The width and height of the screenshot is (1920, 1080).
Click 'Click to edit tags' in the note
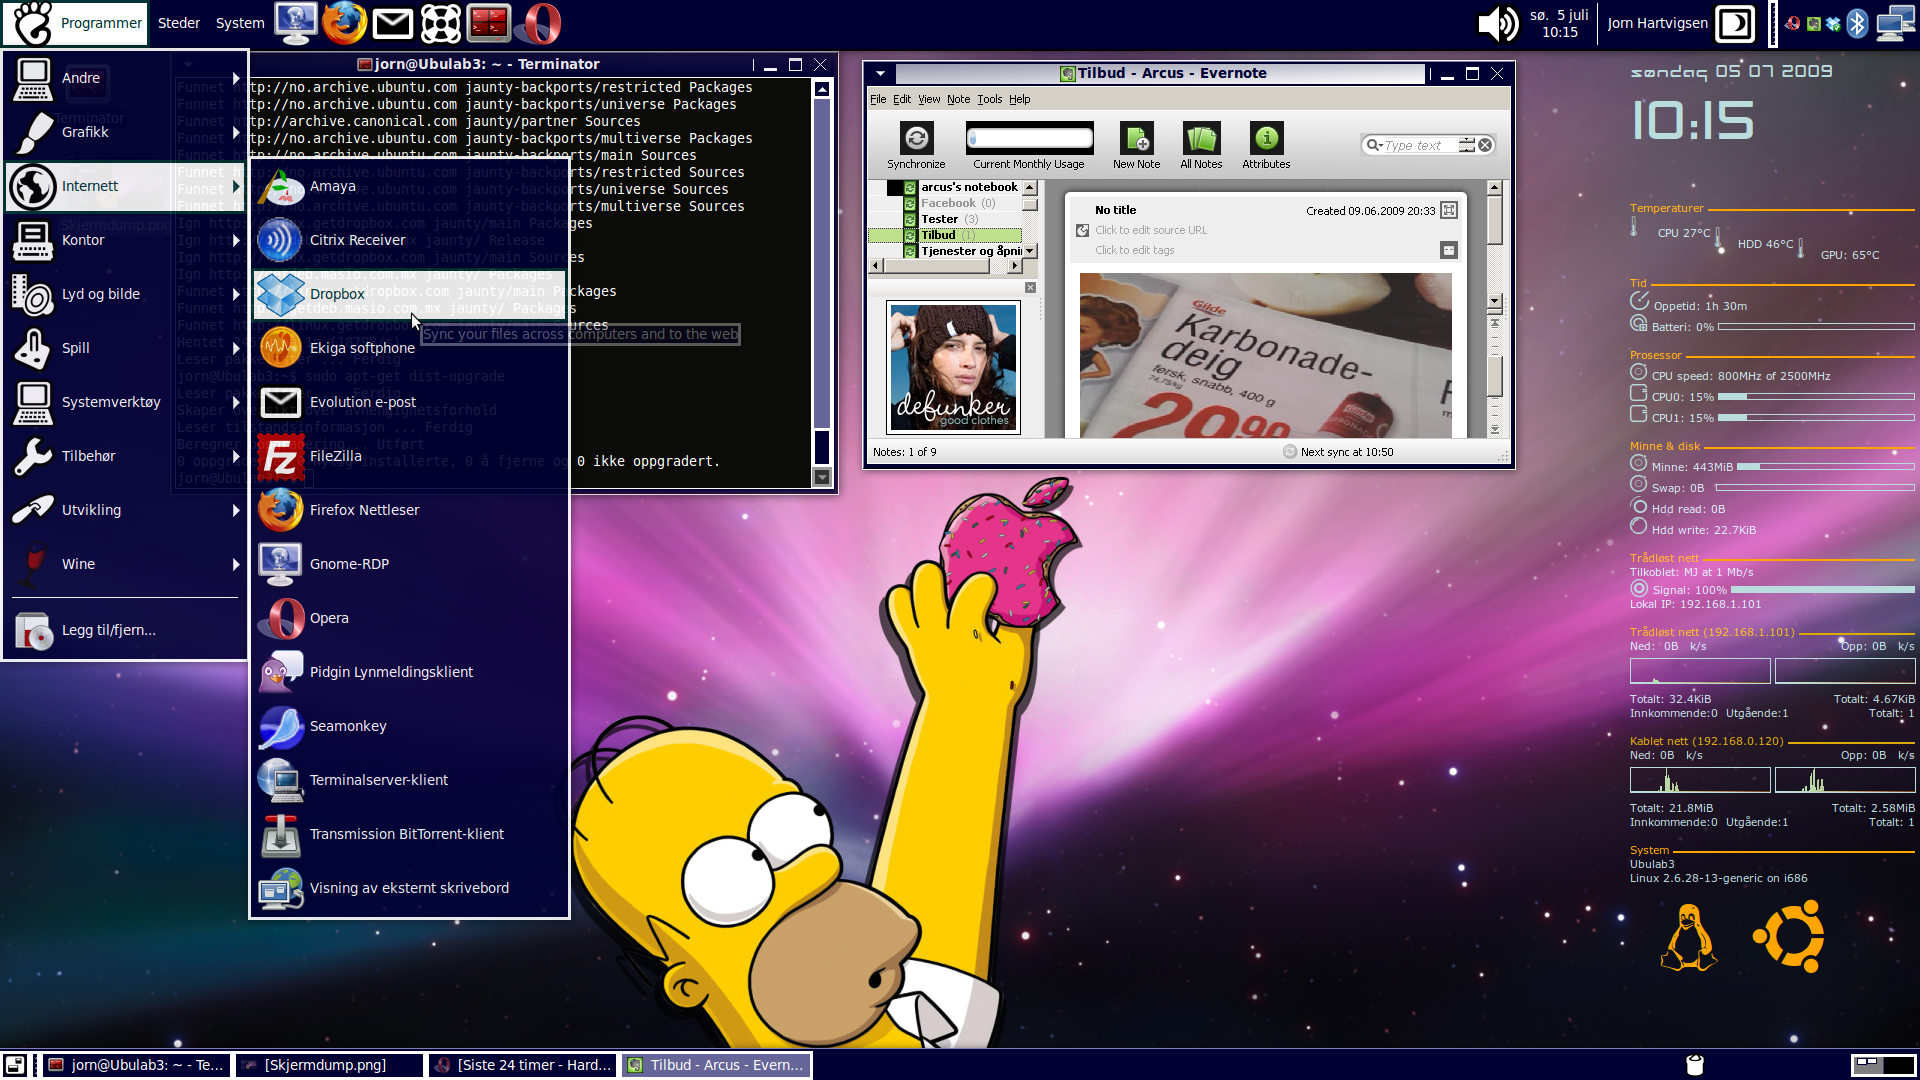(1134, 250)
